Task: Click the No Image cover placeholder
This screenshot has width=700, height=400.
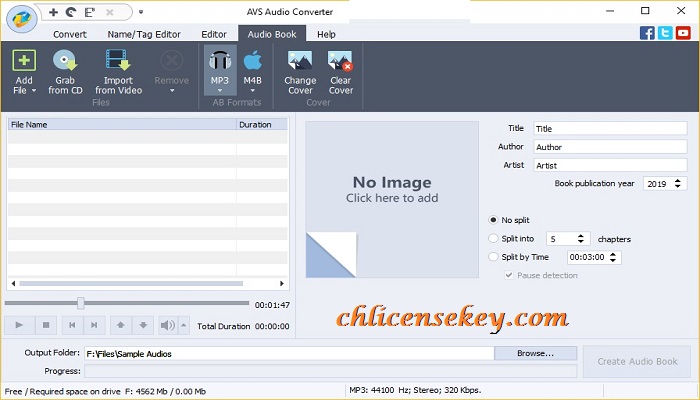Action: point(392,199)
